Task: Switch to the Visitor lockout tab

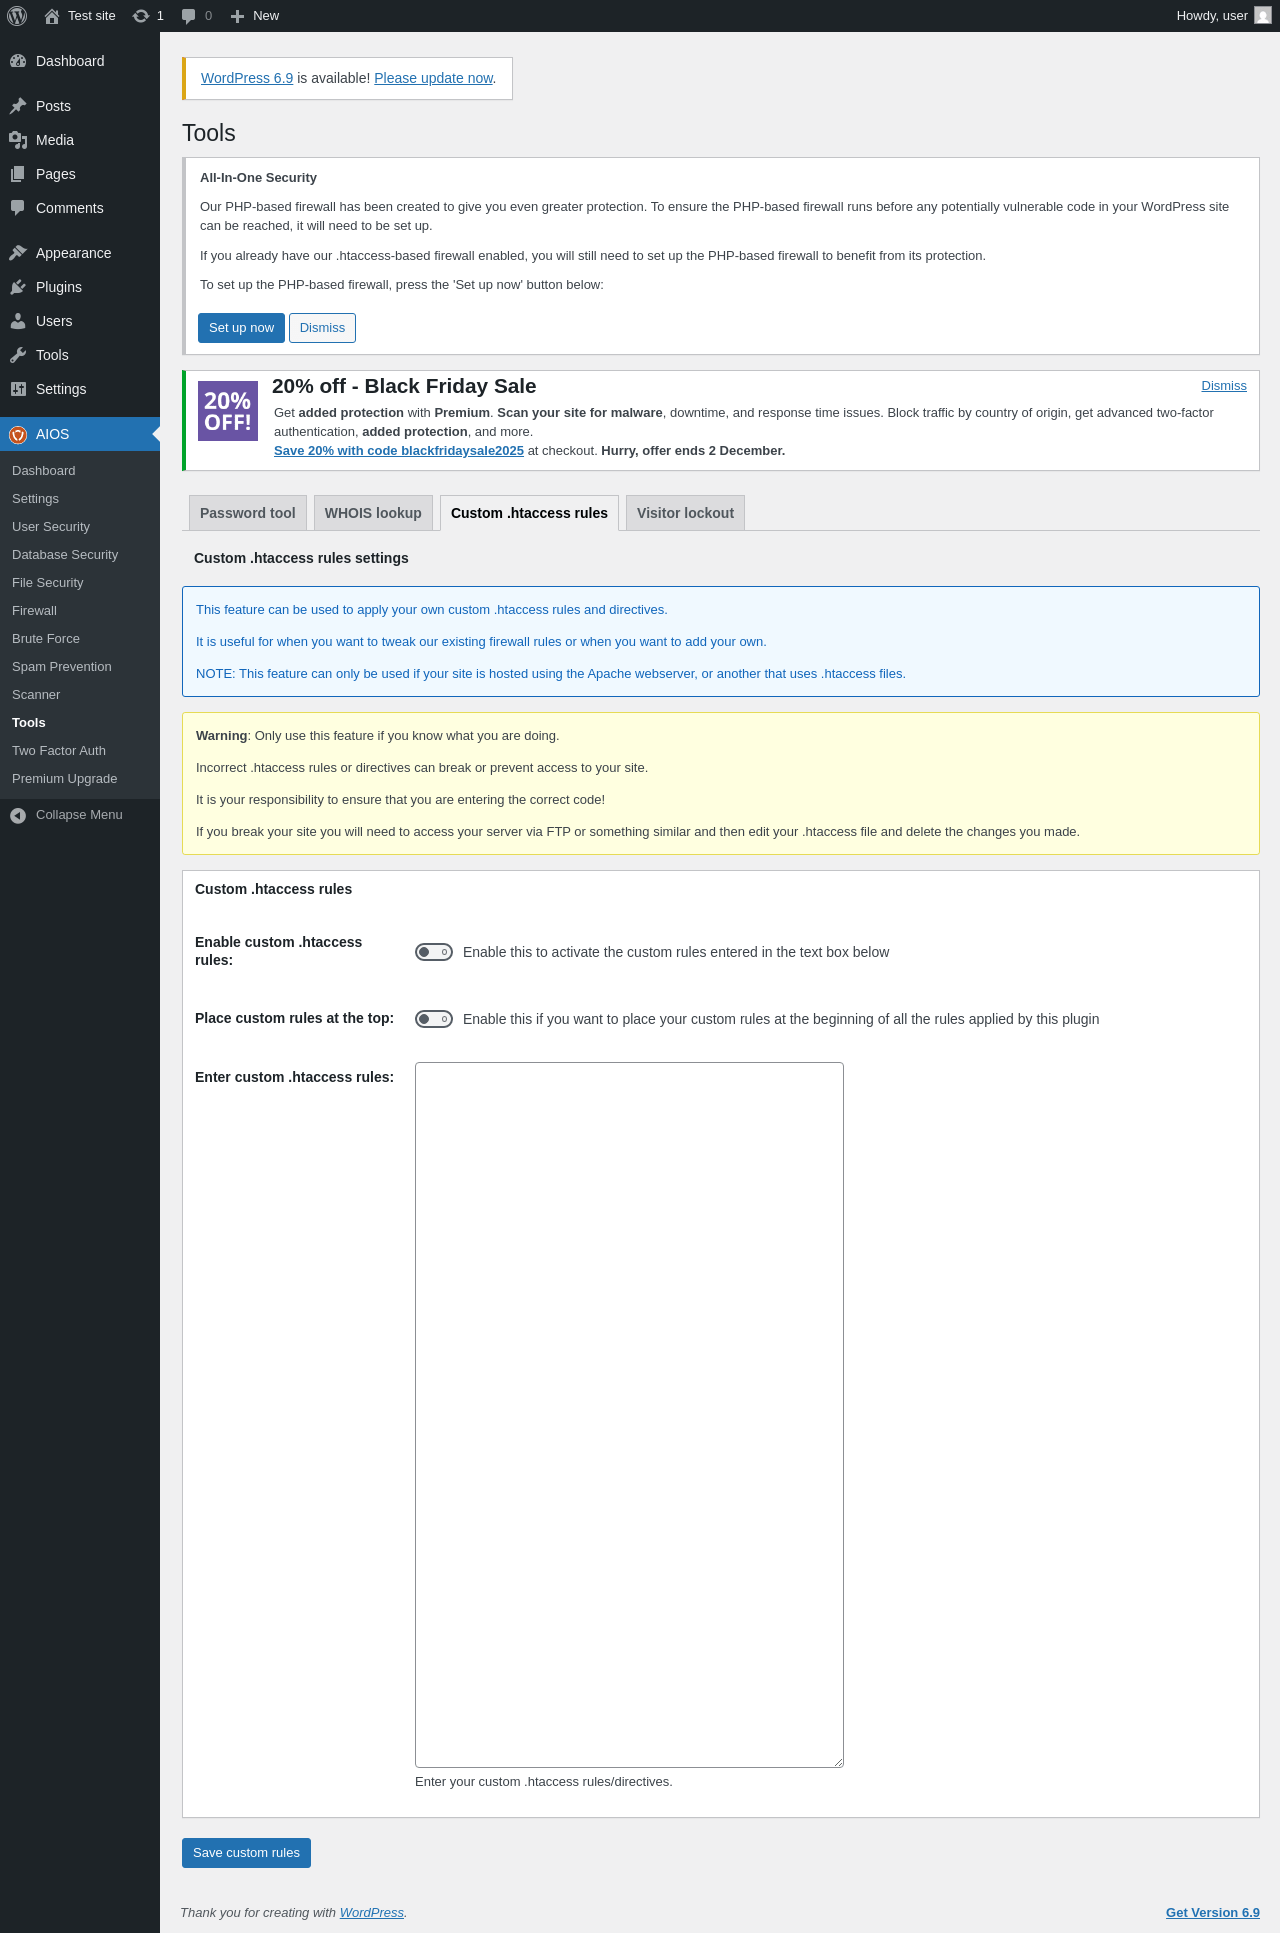Action: pos(685,513)
